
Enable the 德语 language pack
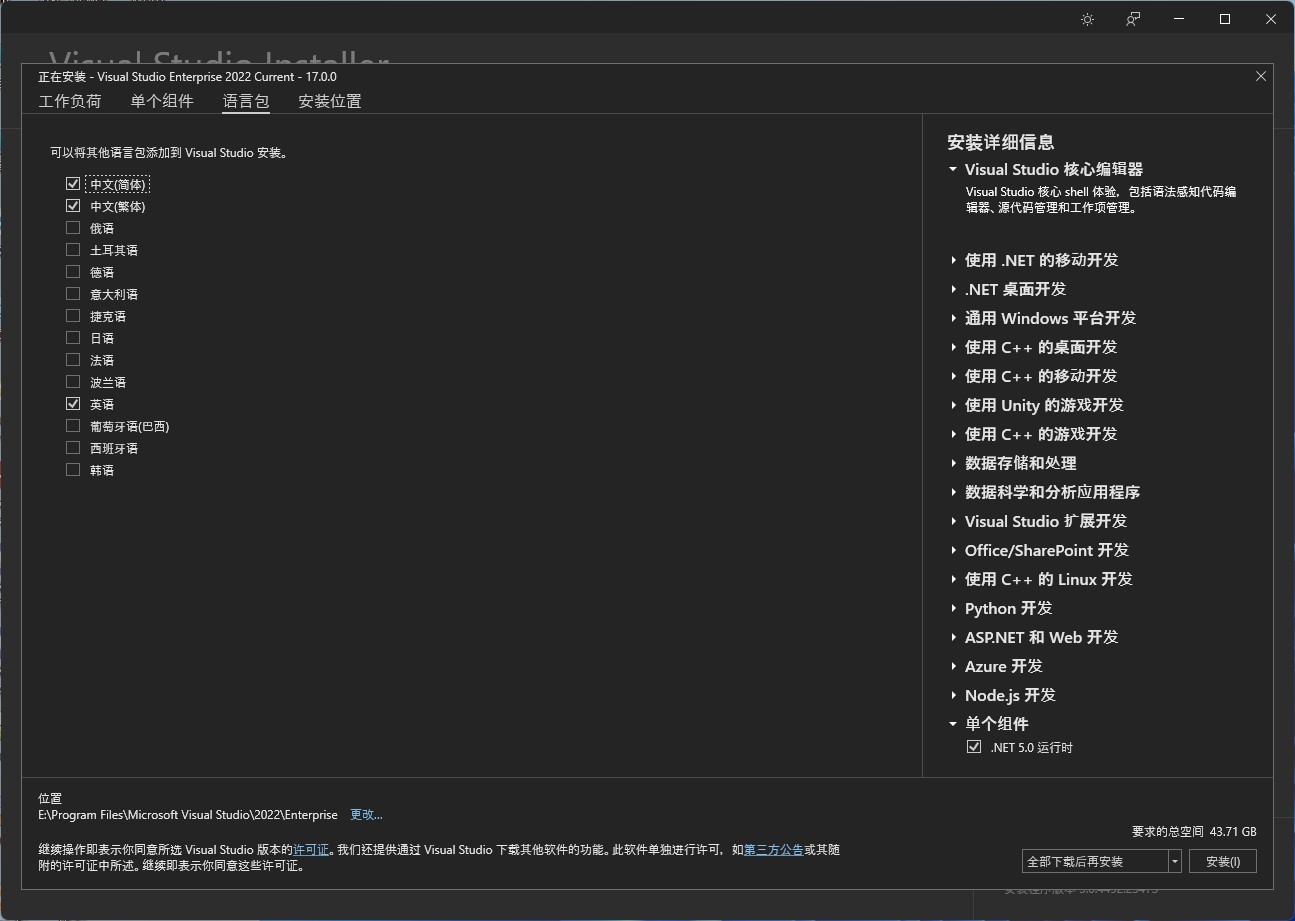[73, 272]
